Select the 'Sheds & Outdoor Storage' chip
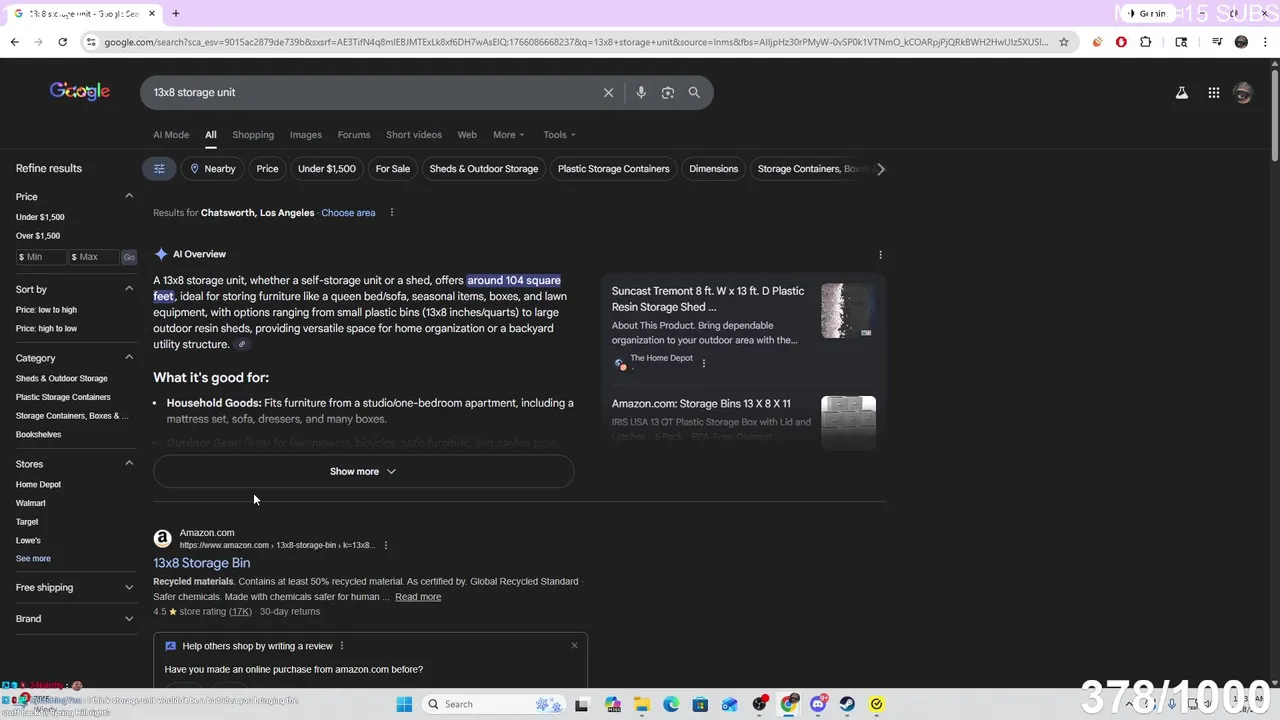The image size is (1280, 720). [x=484, y=169]
